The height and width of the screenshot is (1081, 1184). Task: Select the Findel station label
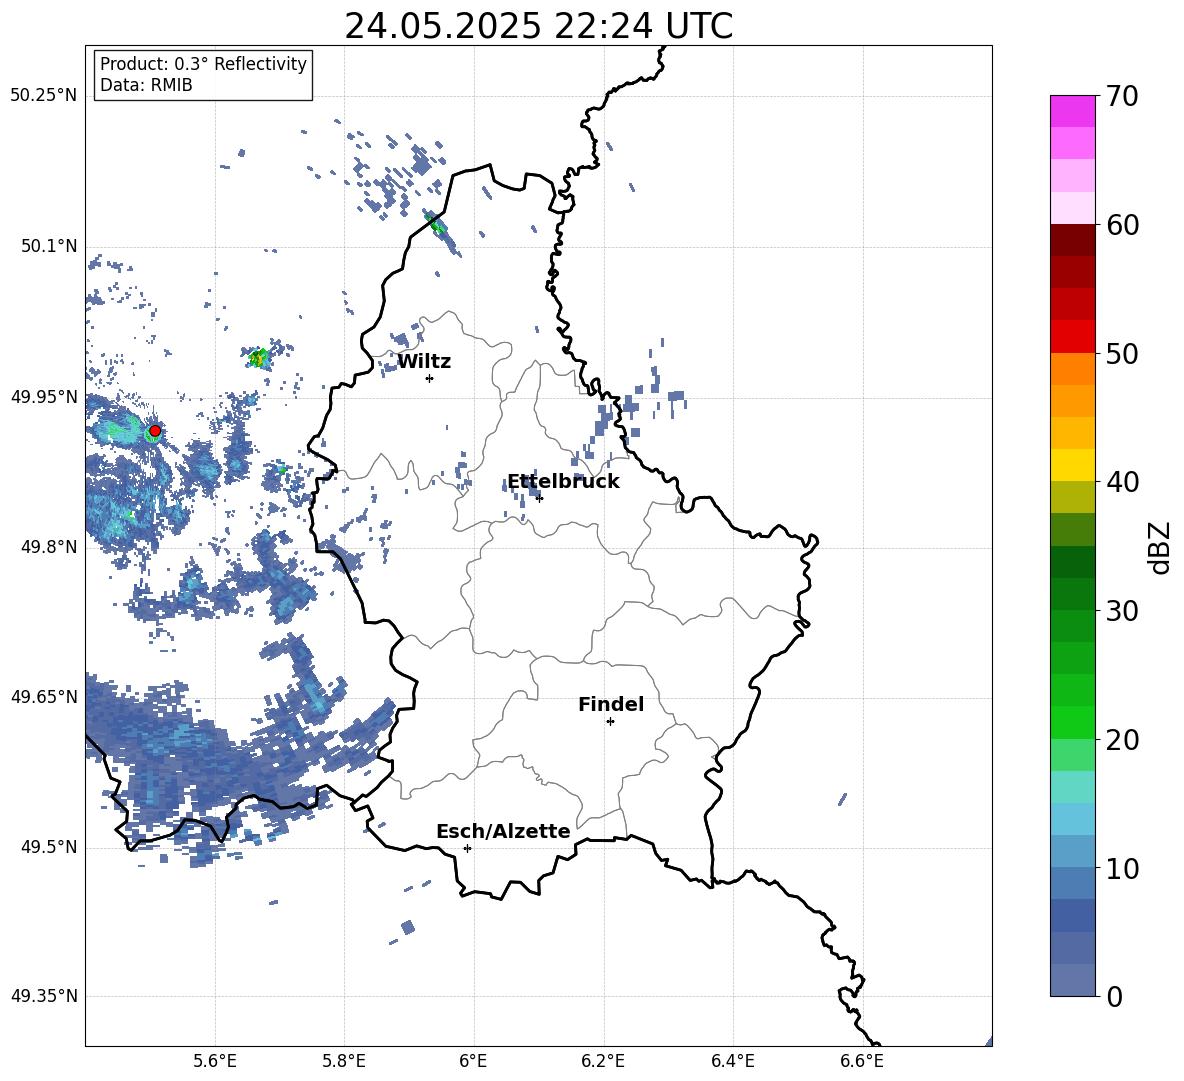click(x=611, y=704)
